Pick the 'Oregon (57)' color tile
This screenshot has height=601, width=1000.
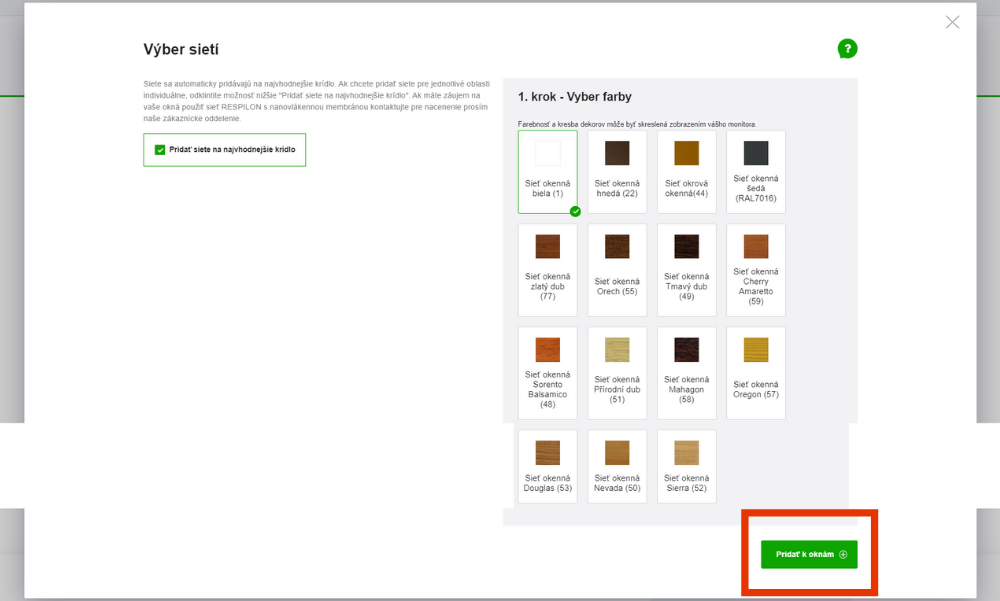[x=756, y=372]
